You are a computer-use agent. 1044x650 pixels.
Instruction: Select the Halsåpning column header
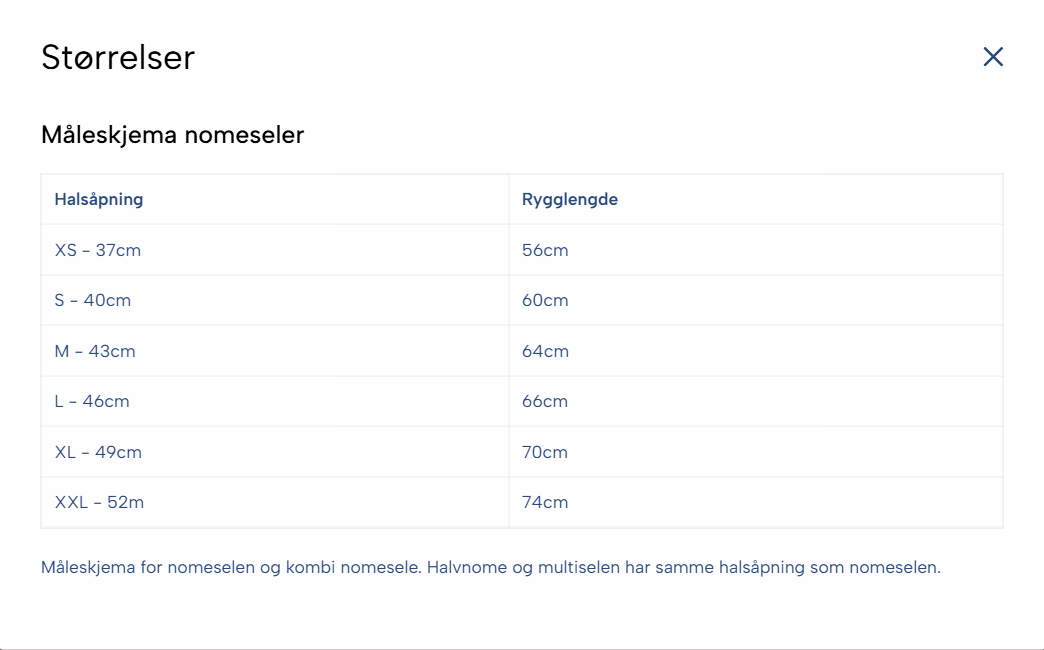pos(99,199)
